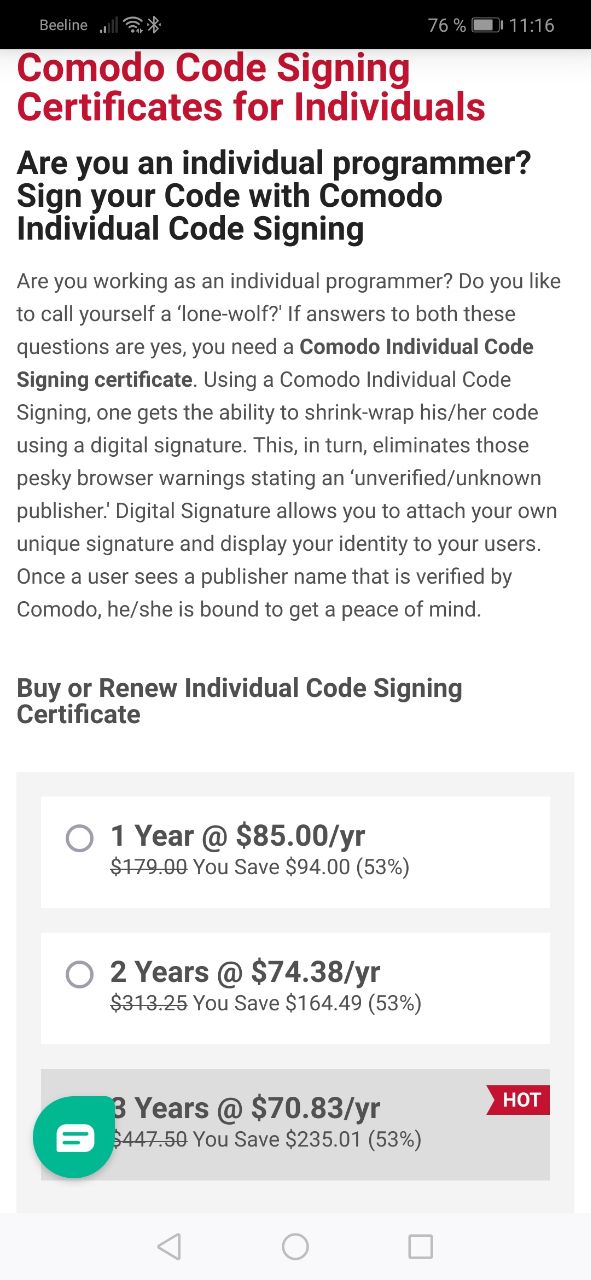
Task: Click the red Comodo Code Signing title
Action: click(251, 86)
